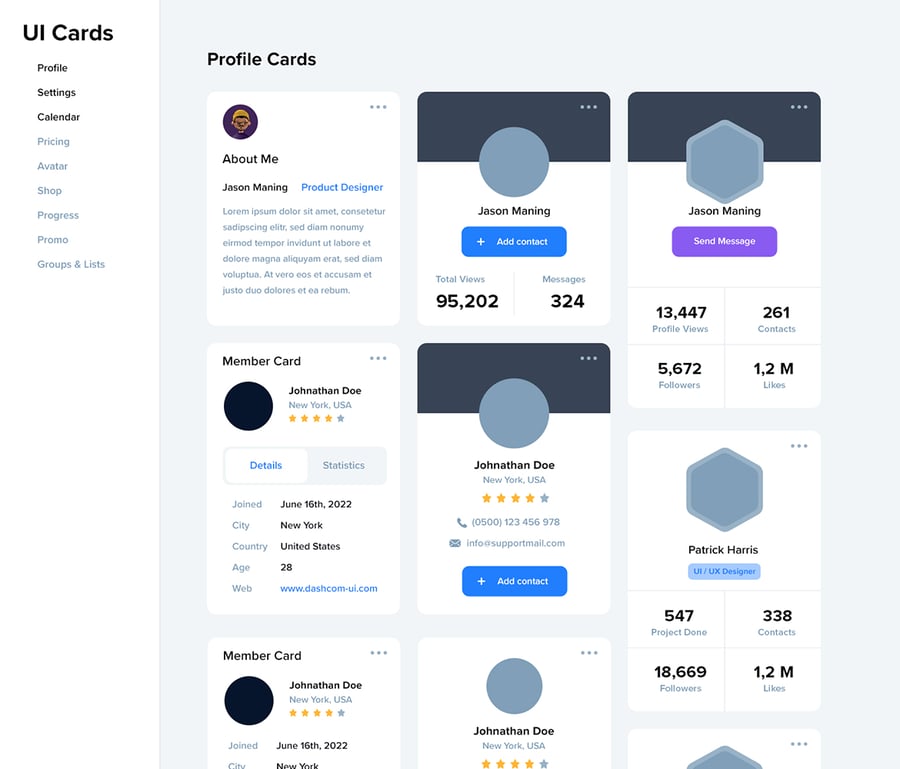Open Pricing in the sidebar
The height and width of the screenshot is (769, 900).
pos(53,142)
